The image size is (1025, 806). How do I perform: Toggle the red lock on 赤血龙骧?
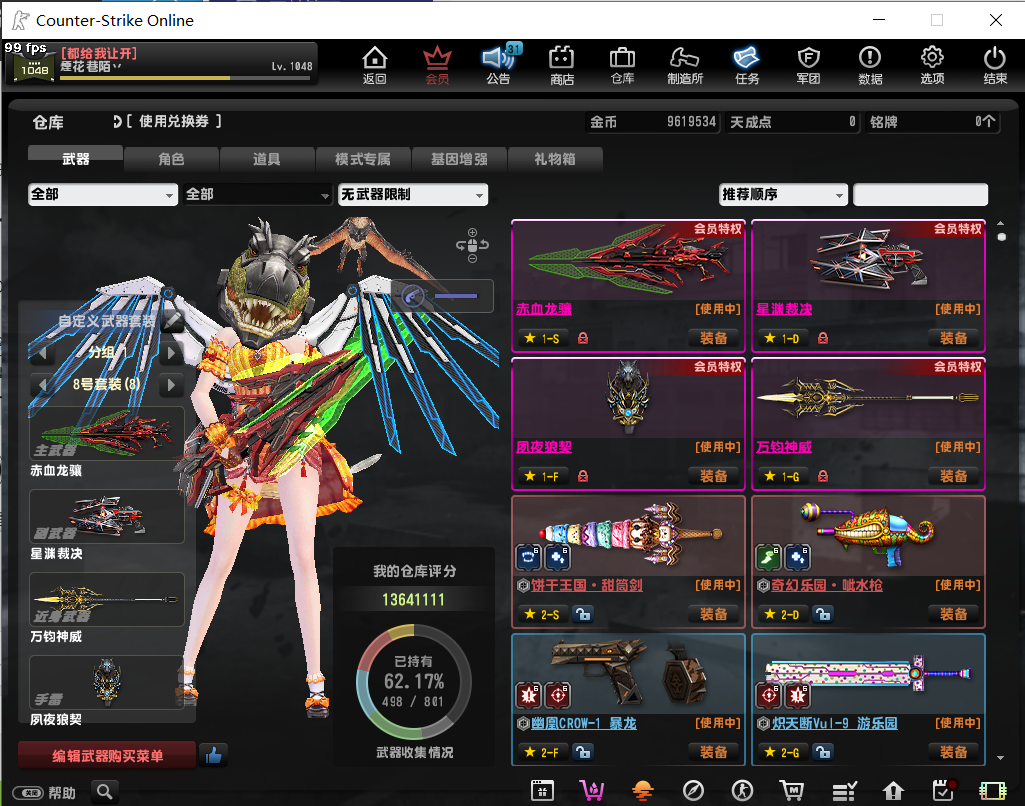coord(583,338)
